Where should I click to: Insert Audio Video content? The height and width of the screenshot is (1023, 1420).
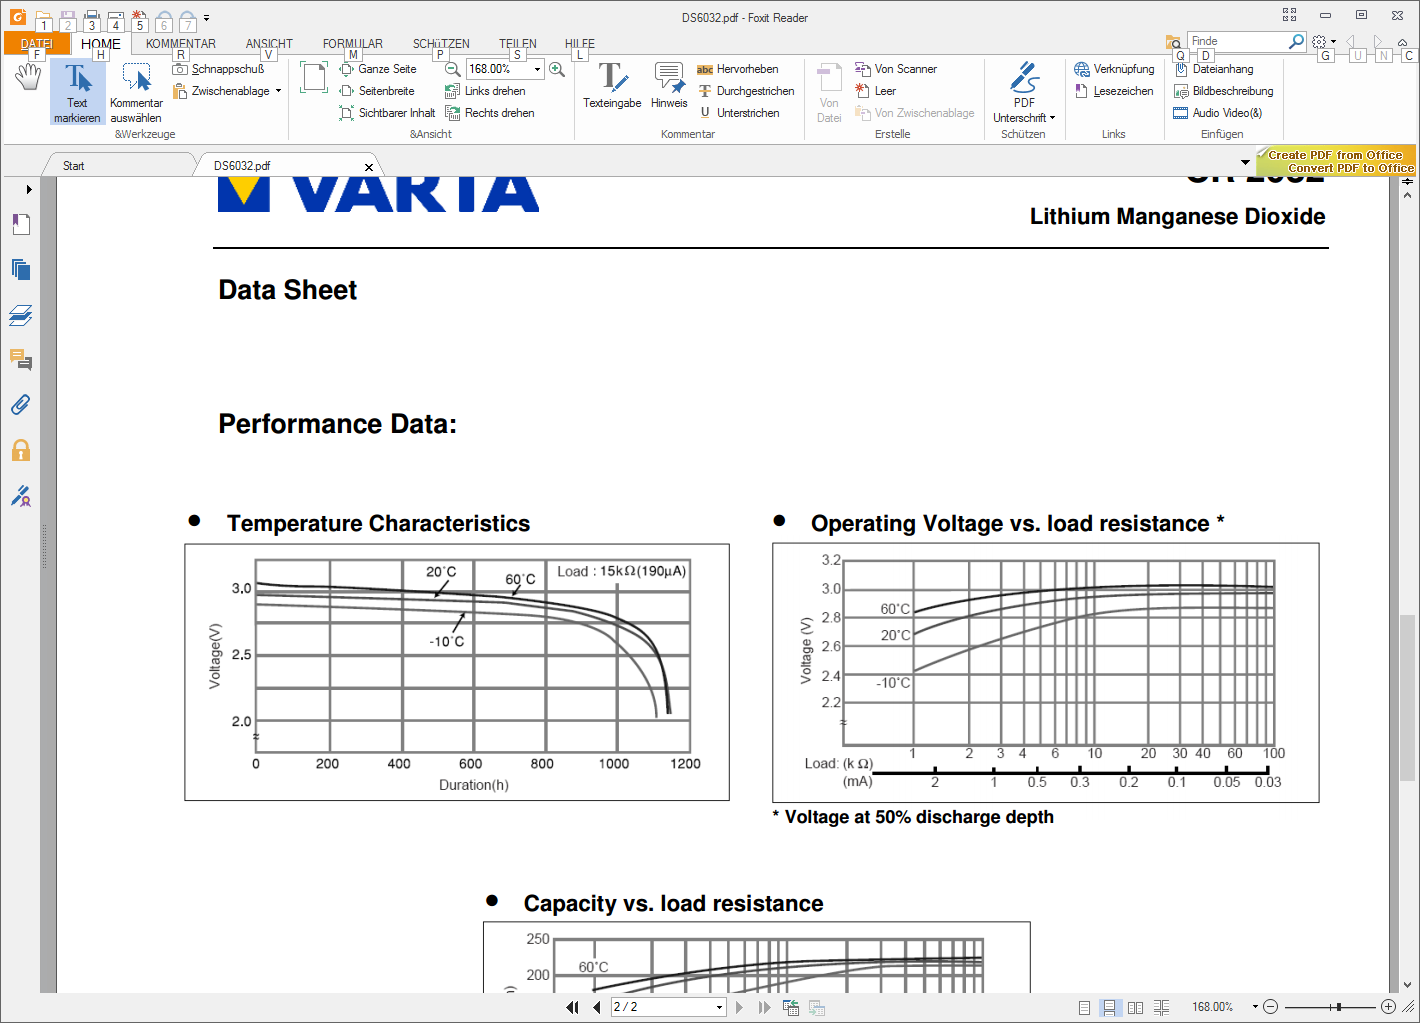click(1217, 113)
